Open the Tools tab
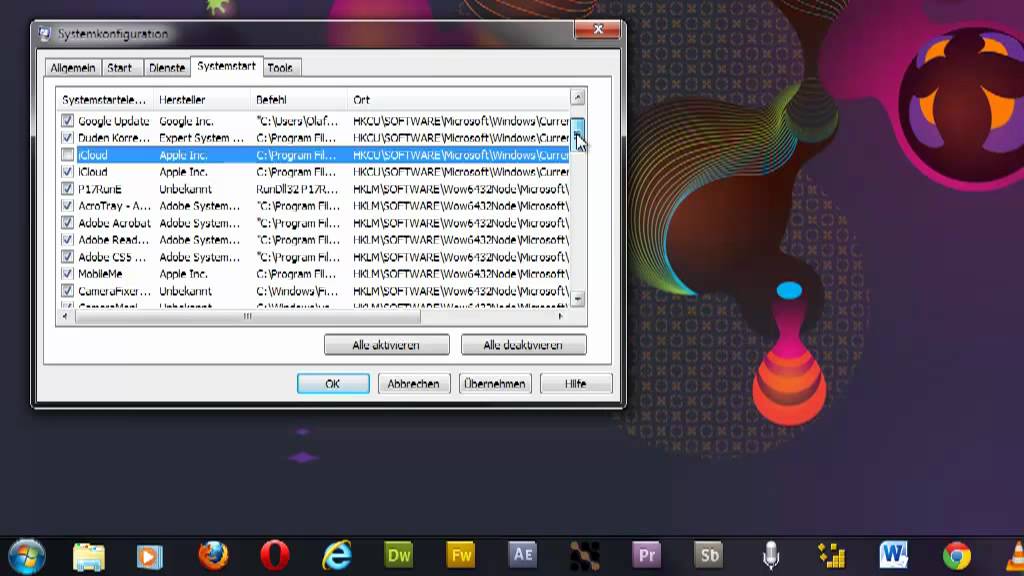This screenshot has width=1024, height=576. click(x=280, y=68)
